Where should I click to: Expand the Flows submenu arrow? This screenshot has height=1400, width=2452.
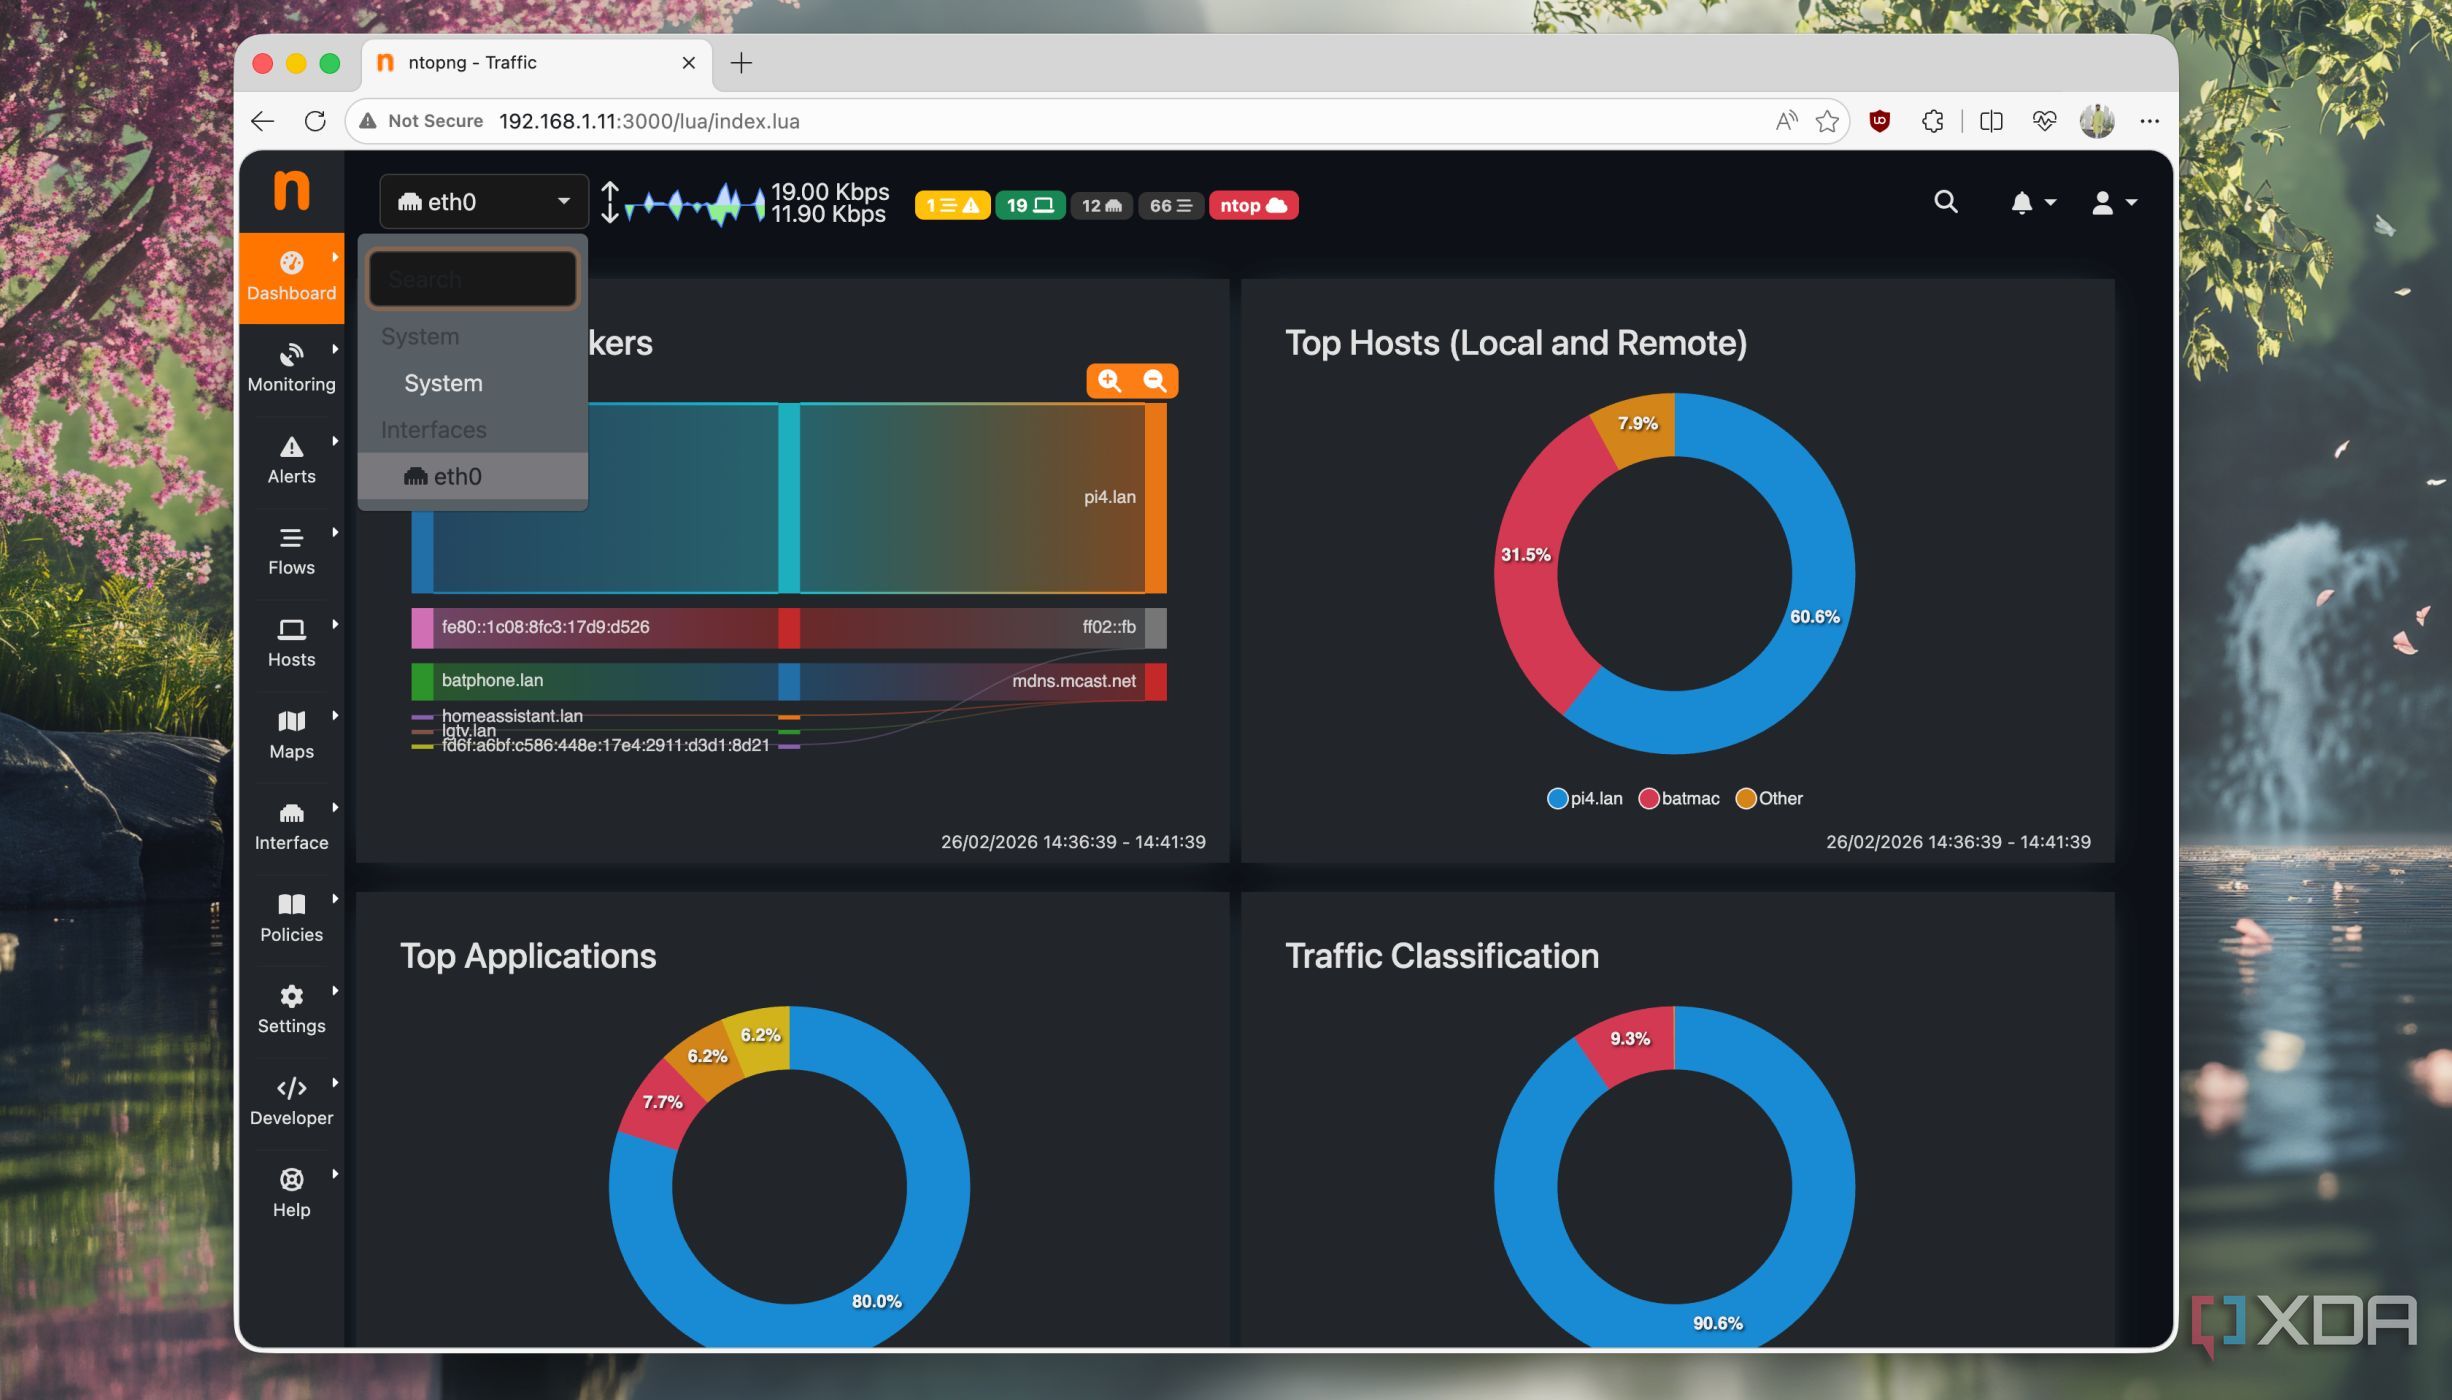click(x=335, y=532)
